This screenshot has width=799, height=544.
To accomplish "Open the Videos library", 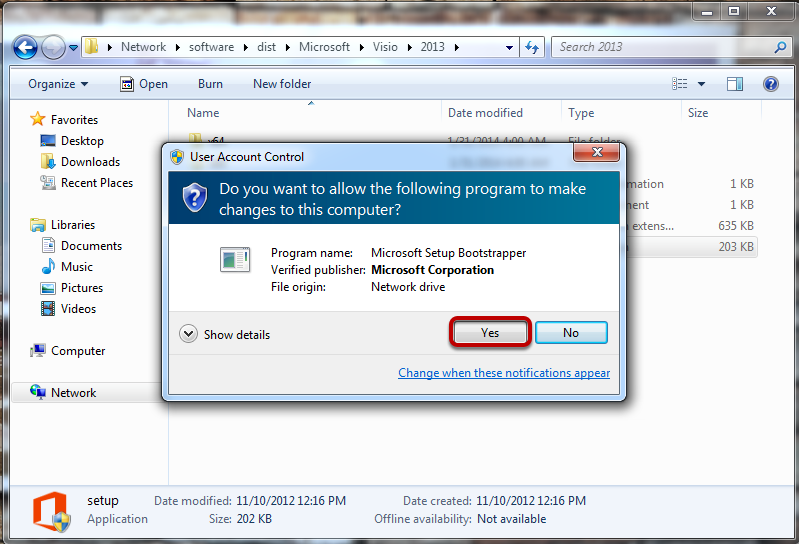I will point(78,309).
